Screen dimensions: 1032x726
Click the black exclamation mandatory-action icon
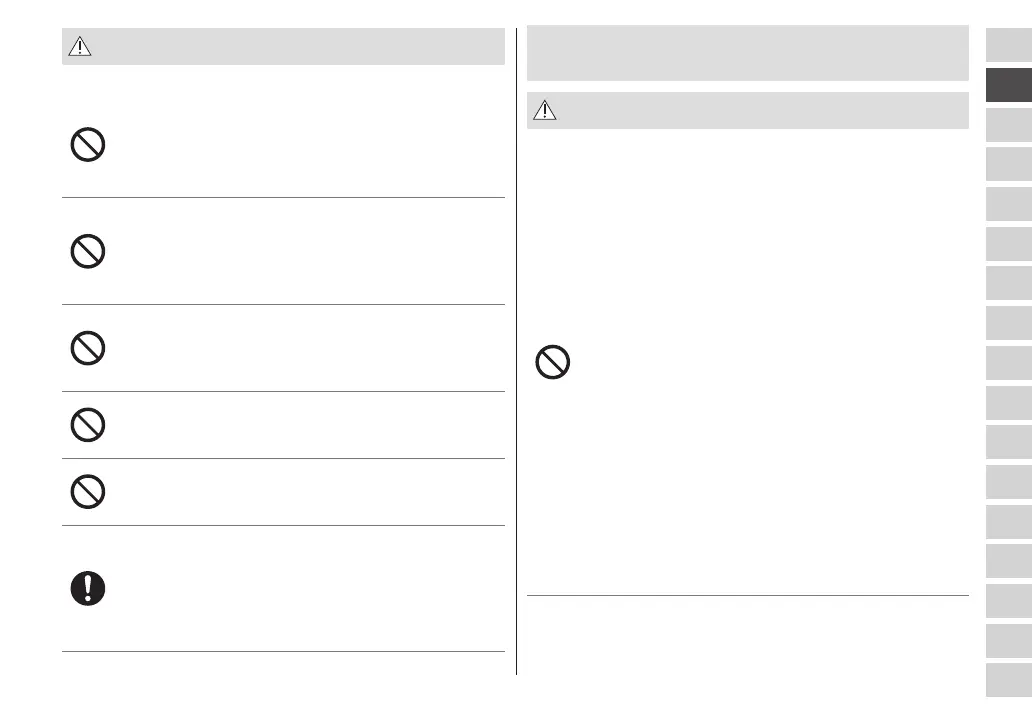pos(88,589)
